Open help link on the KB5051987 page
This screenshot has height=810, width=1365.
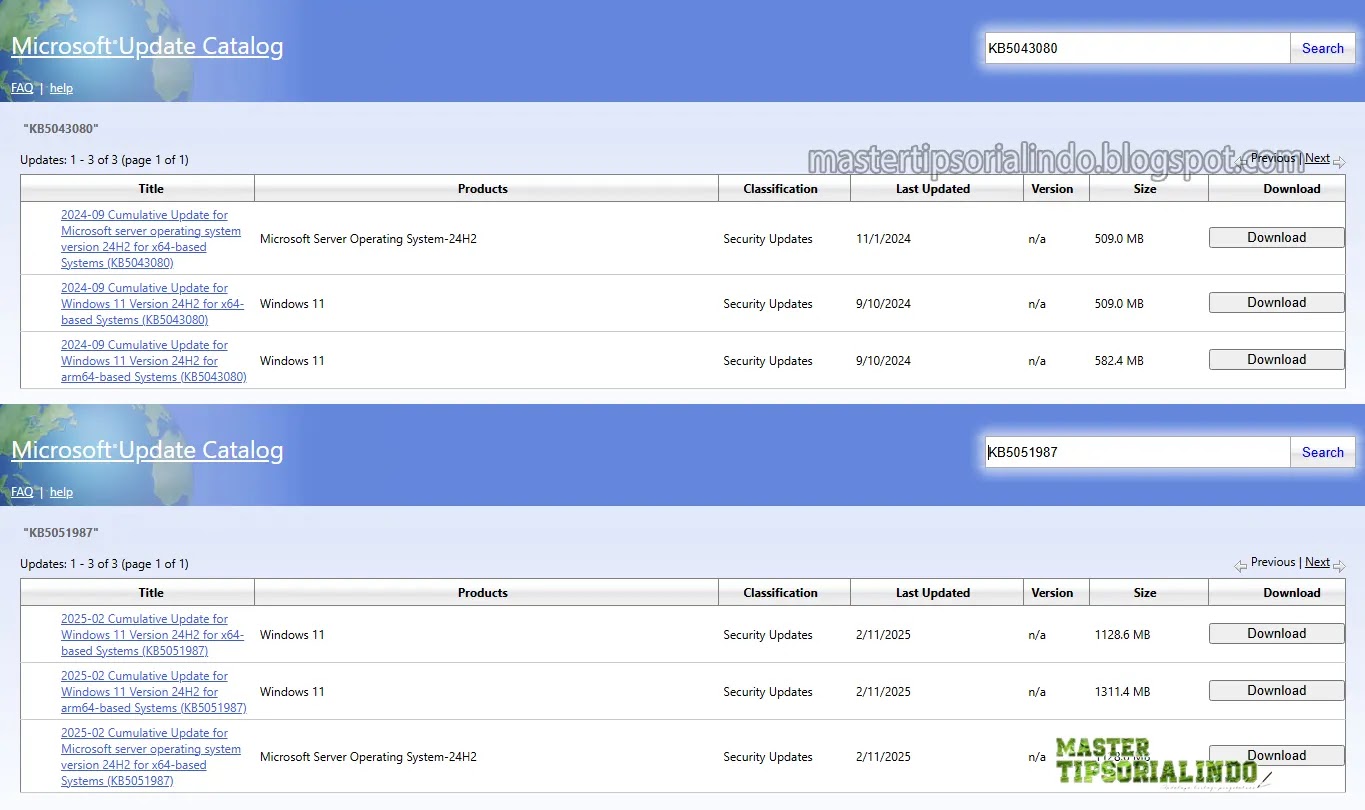[x=61, y=492]
